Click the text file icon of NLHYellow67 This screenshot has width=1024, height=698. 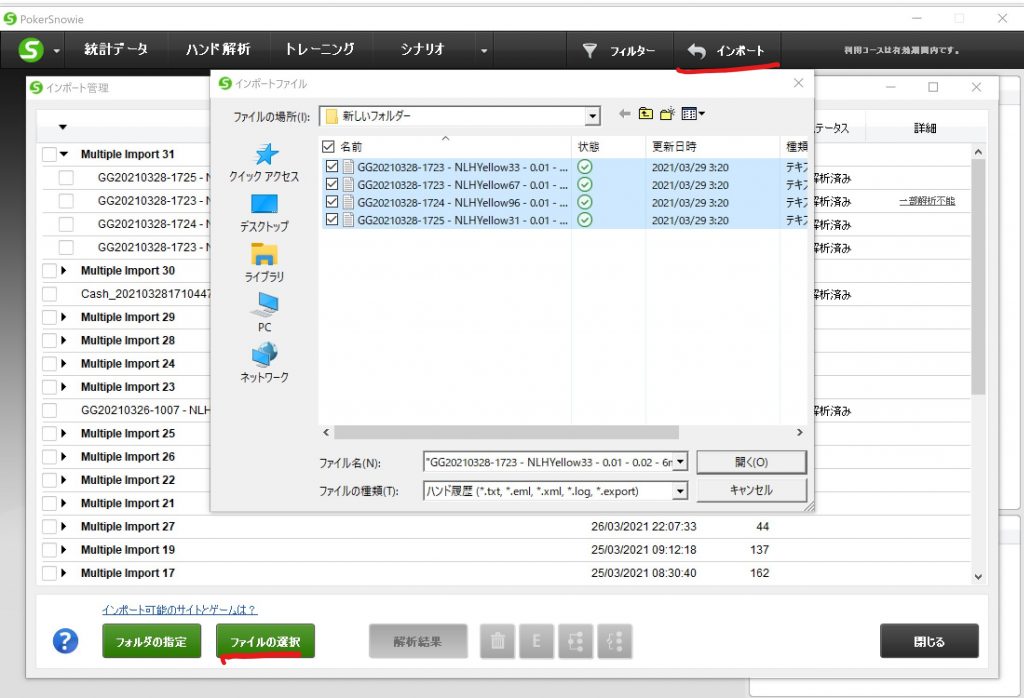tap(348, 185)
